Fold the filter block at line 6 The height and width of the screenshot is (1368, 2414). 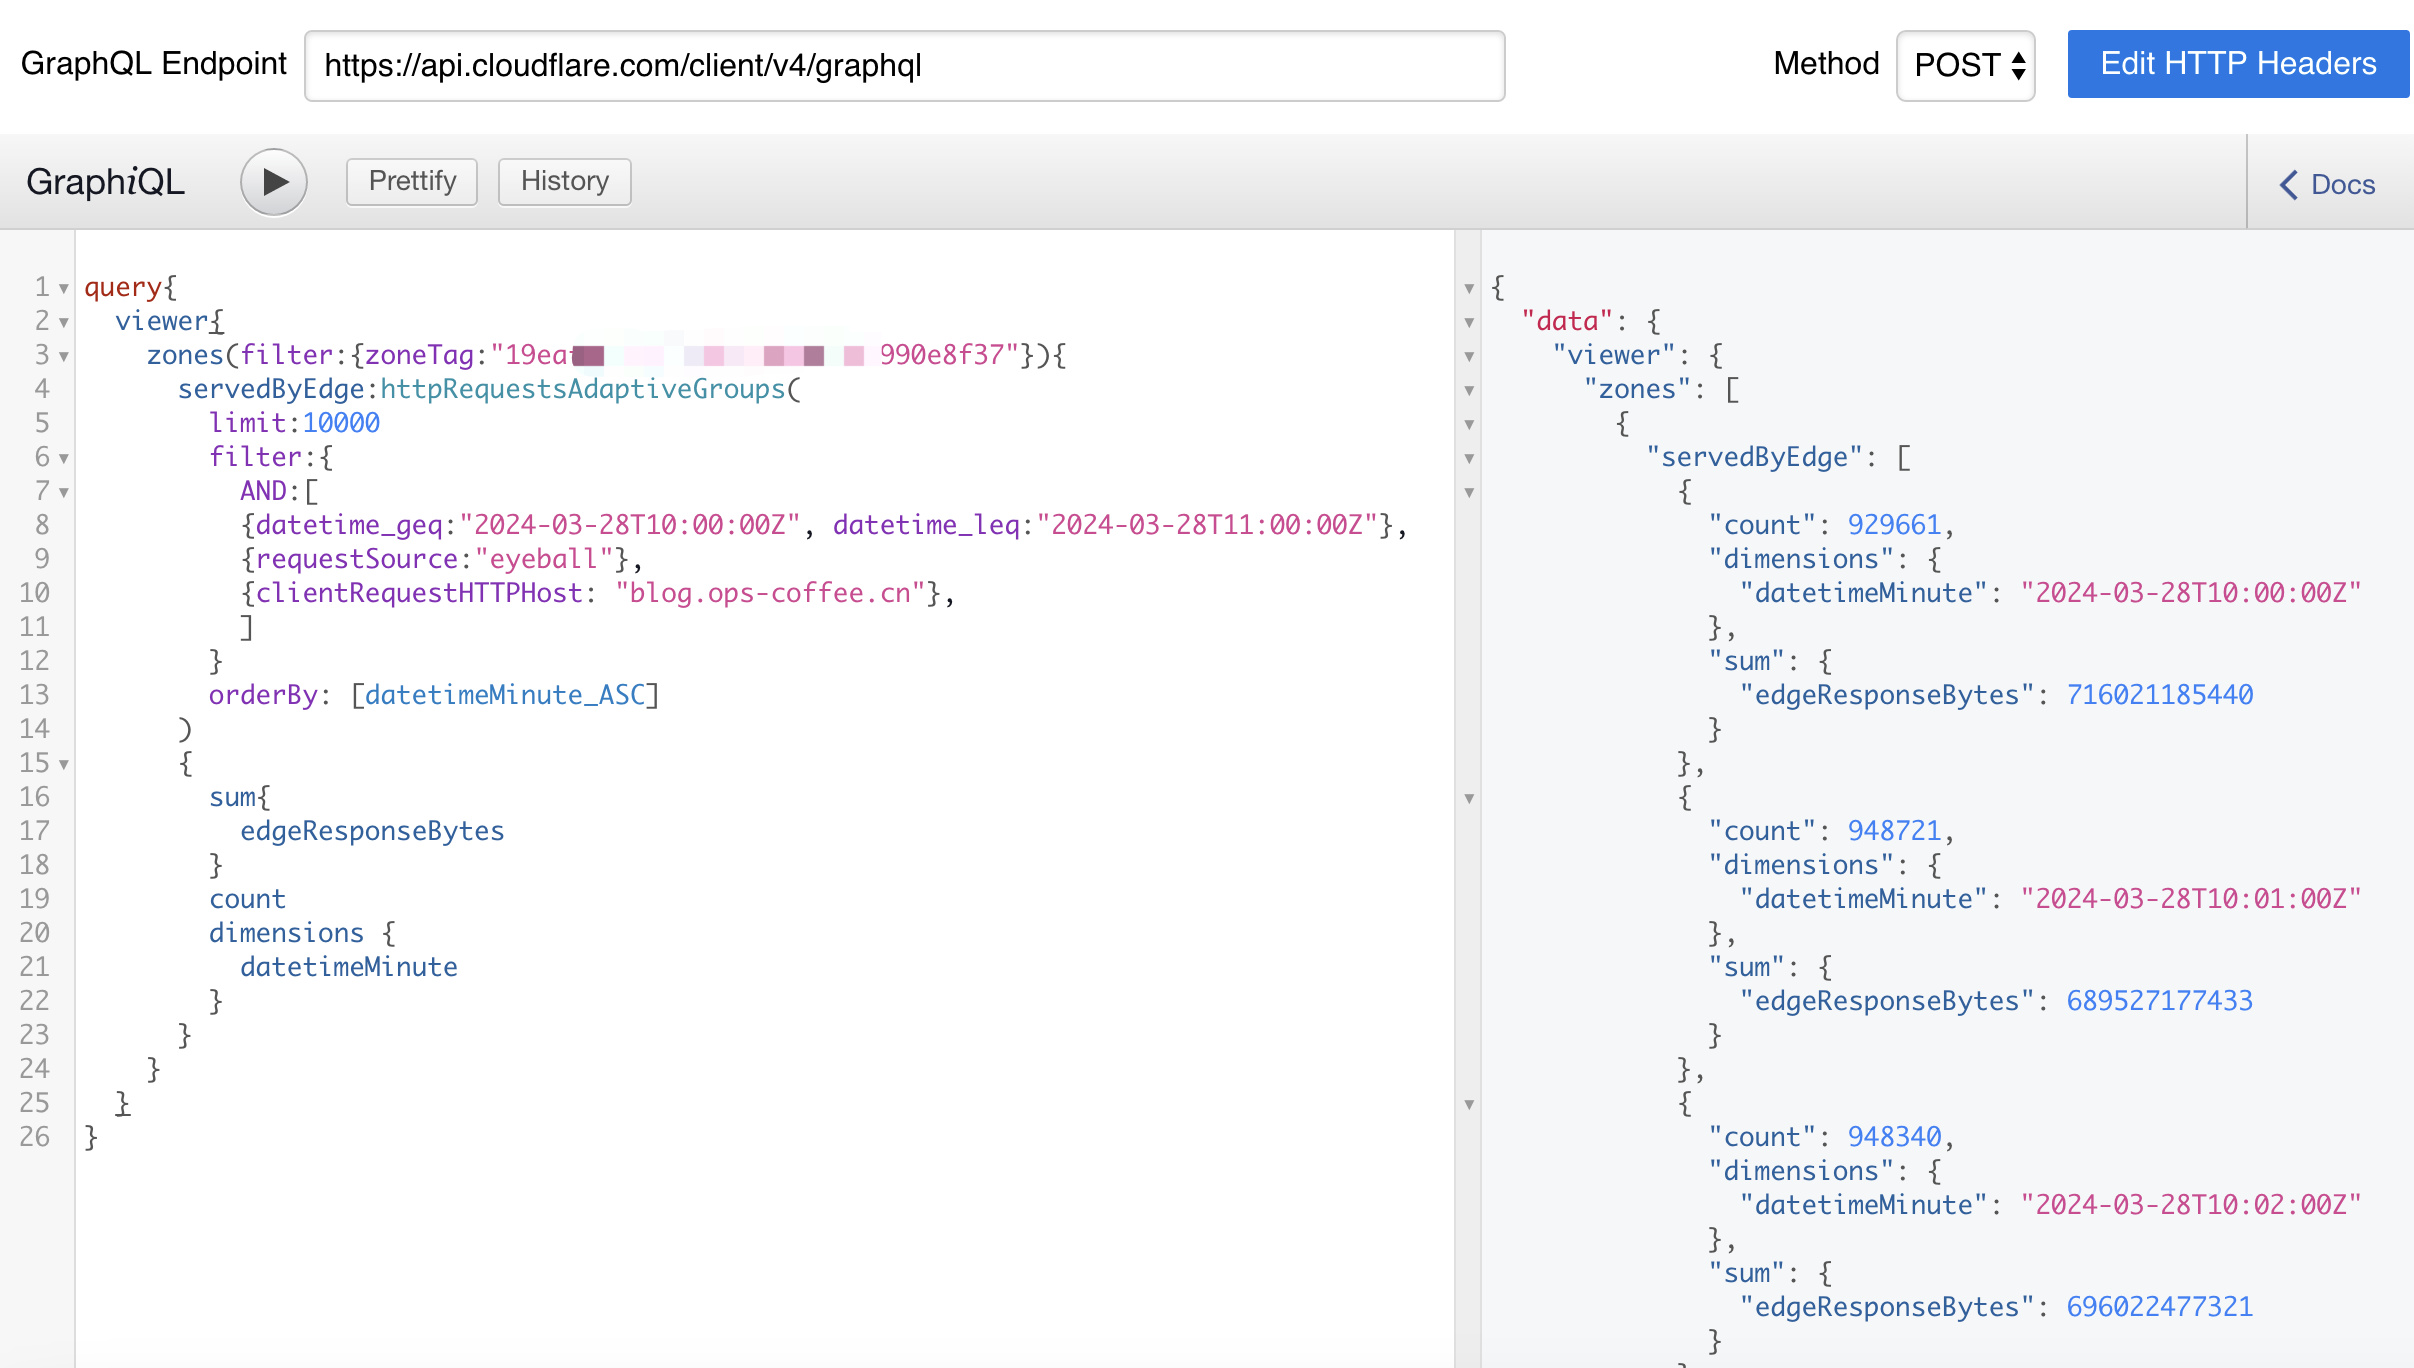pos(64,459)
